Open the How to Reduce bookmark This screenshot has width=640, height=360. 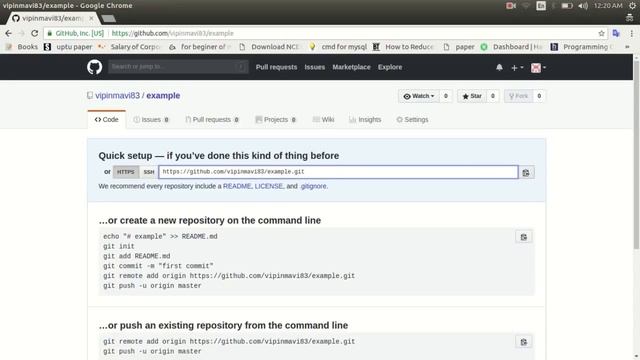click(403, 47)
